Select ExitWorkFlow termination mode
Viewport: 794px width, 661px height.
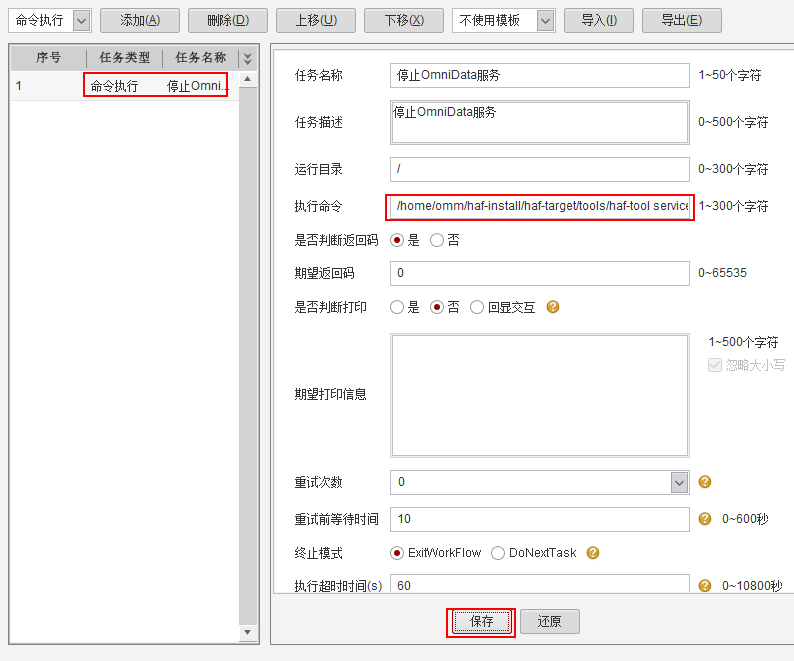tap(397, 553)
